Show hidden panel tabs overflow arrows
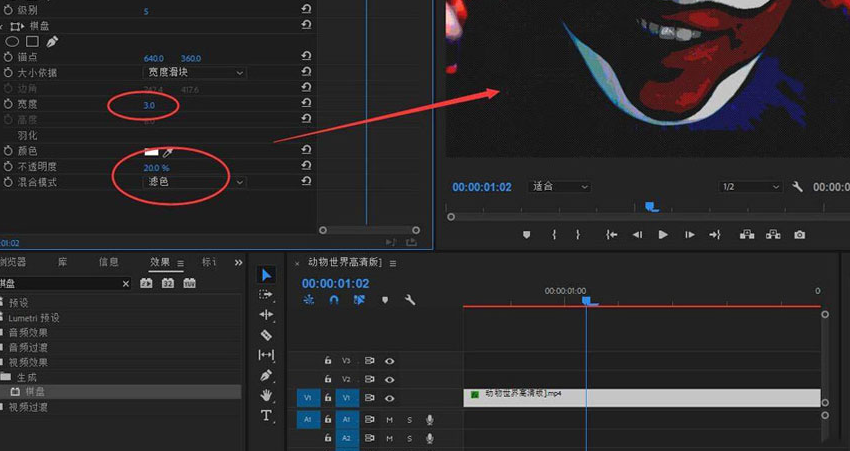 239,262
